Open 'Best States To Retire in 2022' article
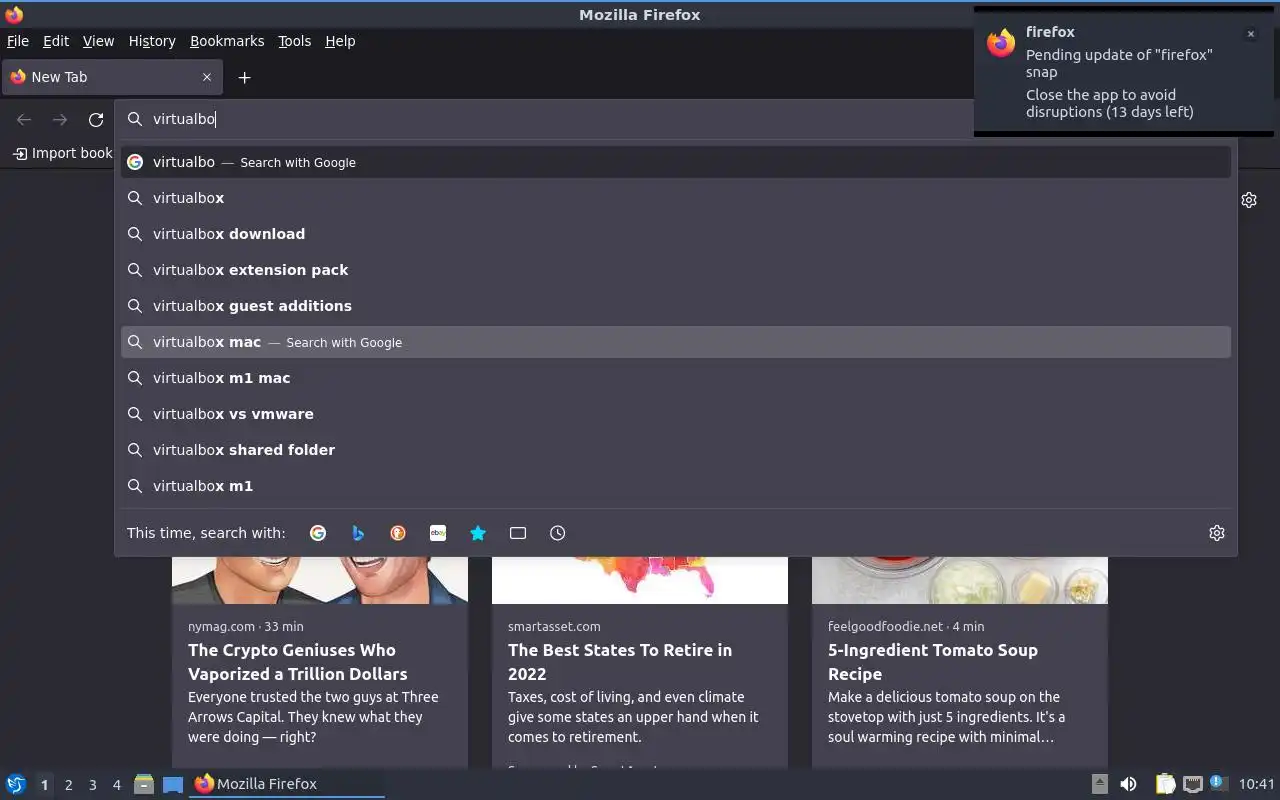The height and width of the screenshot is (800, 1280). click(x=620, y=662)
